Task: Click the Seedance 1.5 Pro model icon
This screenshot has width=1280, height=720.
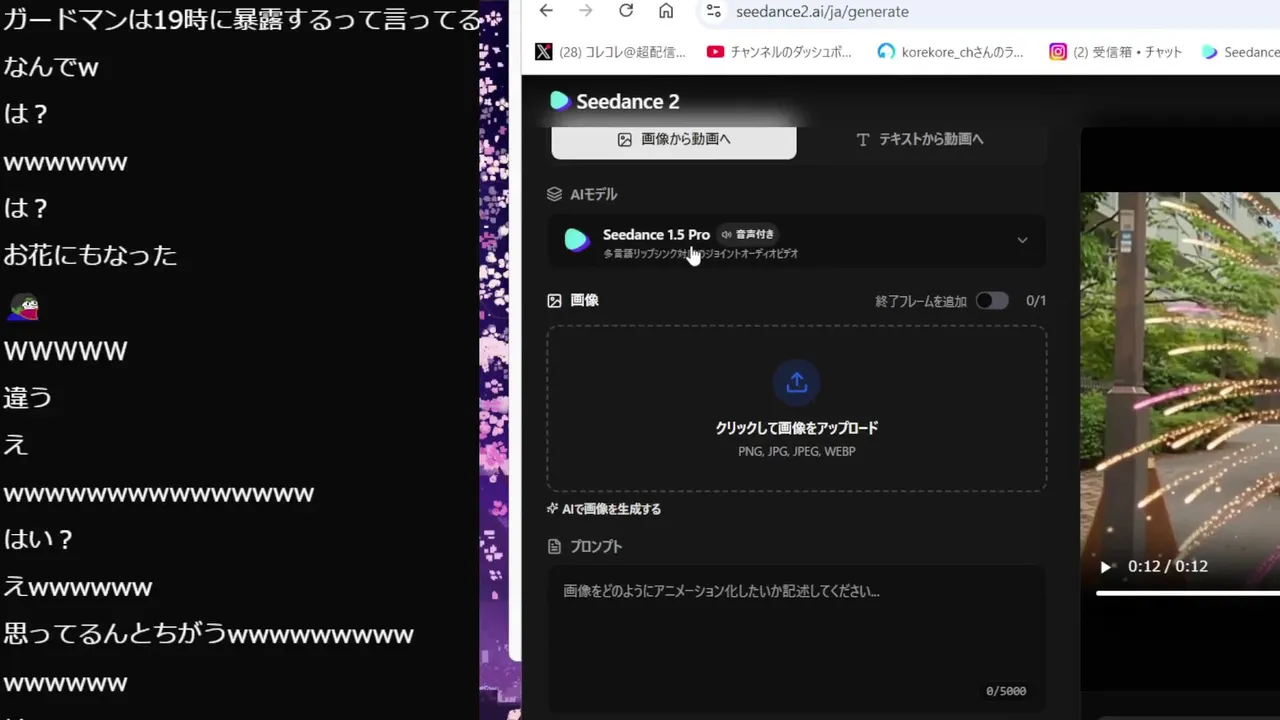Action: point(577,240)
